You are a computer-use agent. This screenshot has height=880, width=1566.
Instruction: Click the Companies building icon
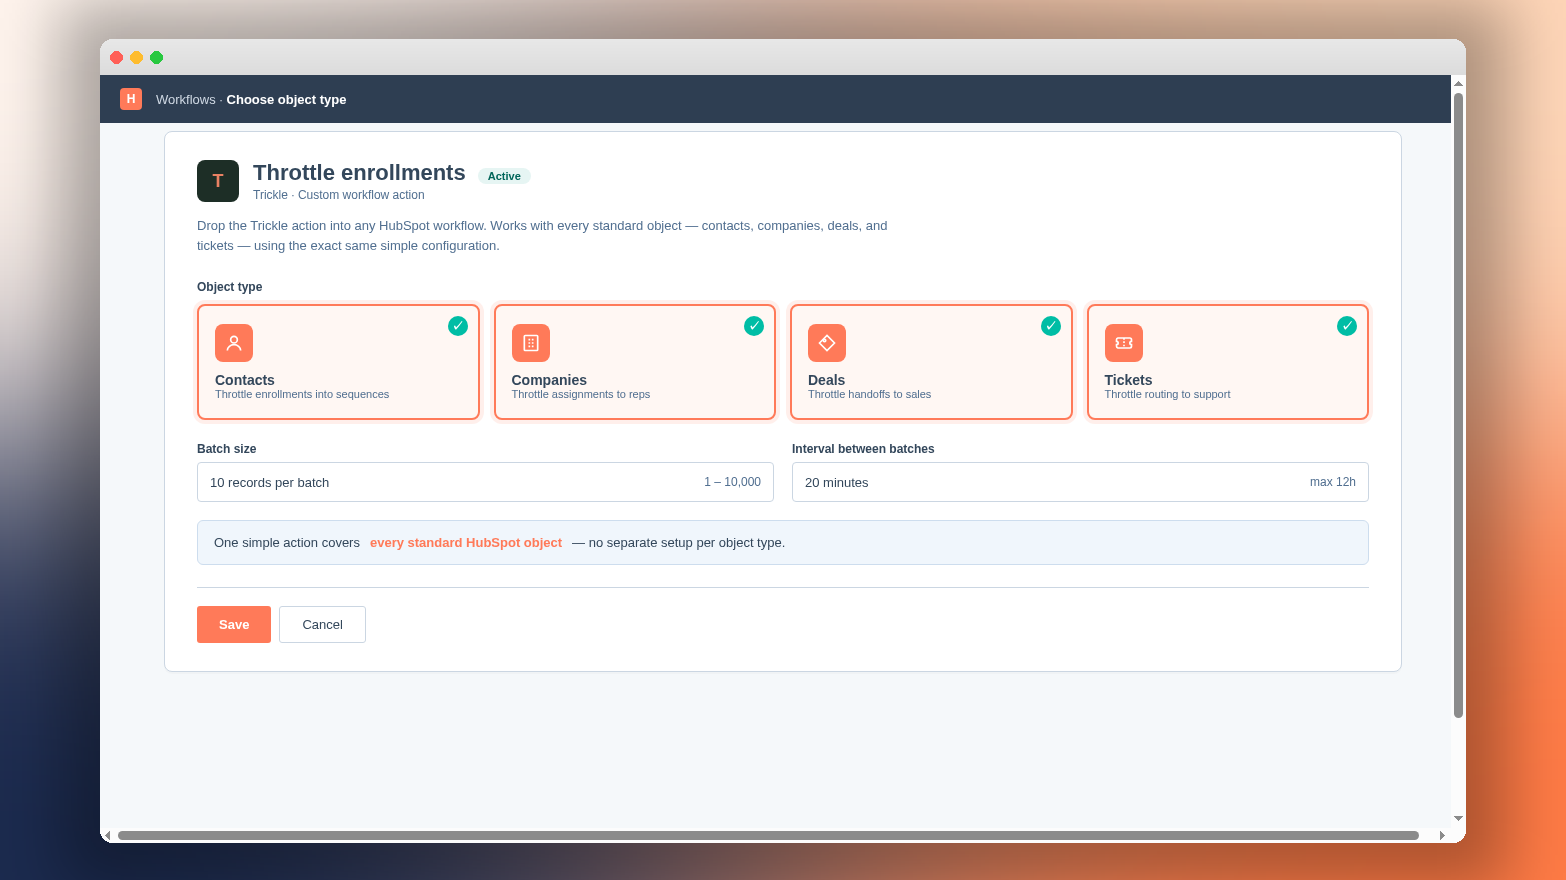pyautogui.click(x=531, y=343)
